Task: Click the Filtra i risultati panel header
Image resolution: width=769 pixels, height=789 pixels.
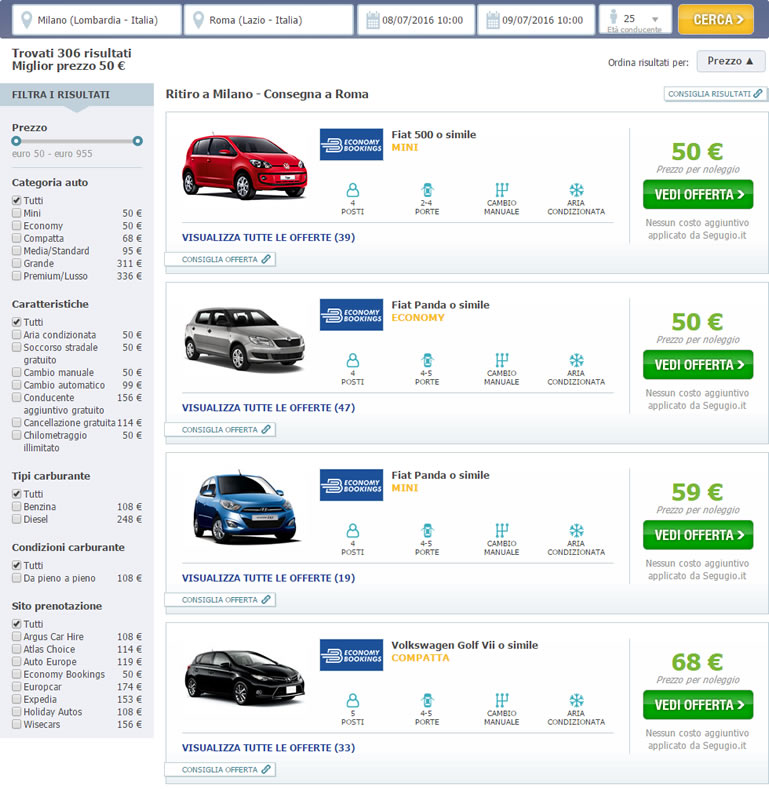Action: (x=76, y=95)
